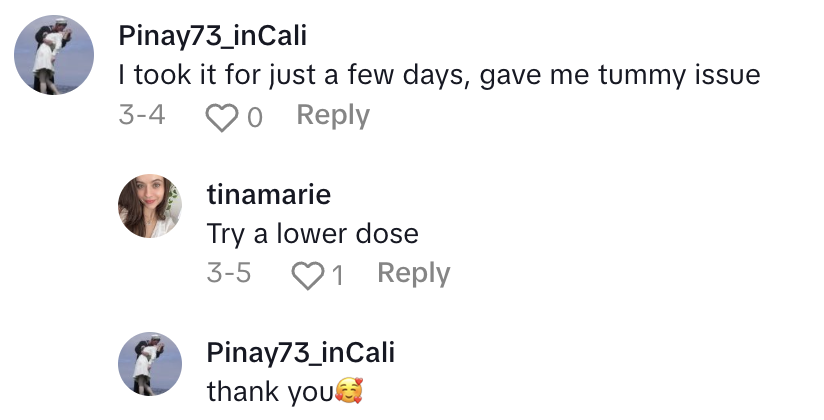
Task: Click the '3-4' date on the top comment
Action: 141,116
